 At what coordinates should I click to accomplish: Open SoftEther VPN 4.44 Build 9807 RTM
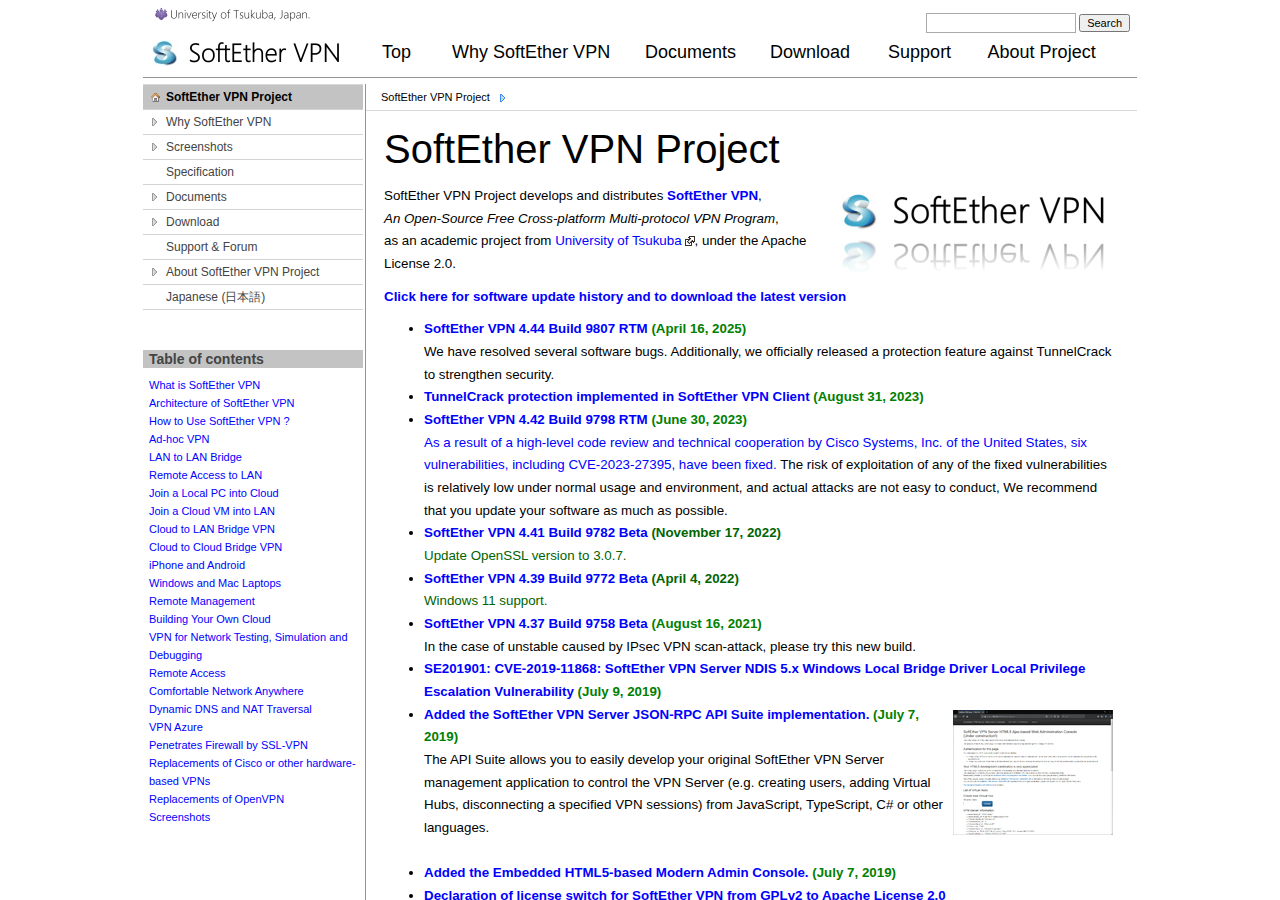tap(536, 329)
